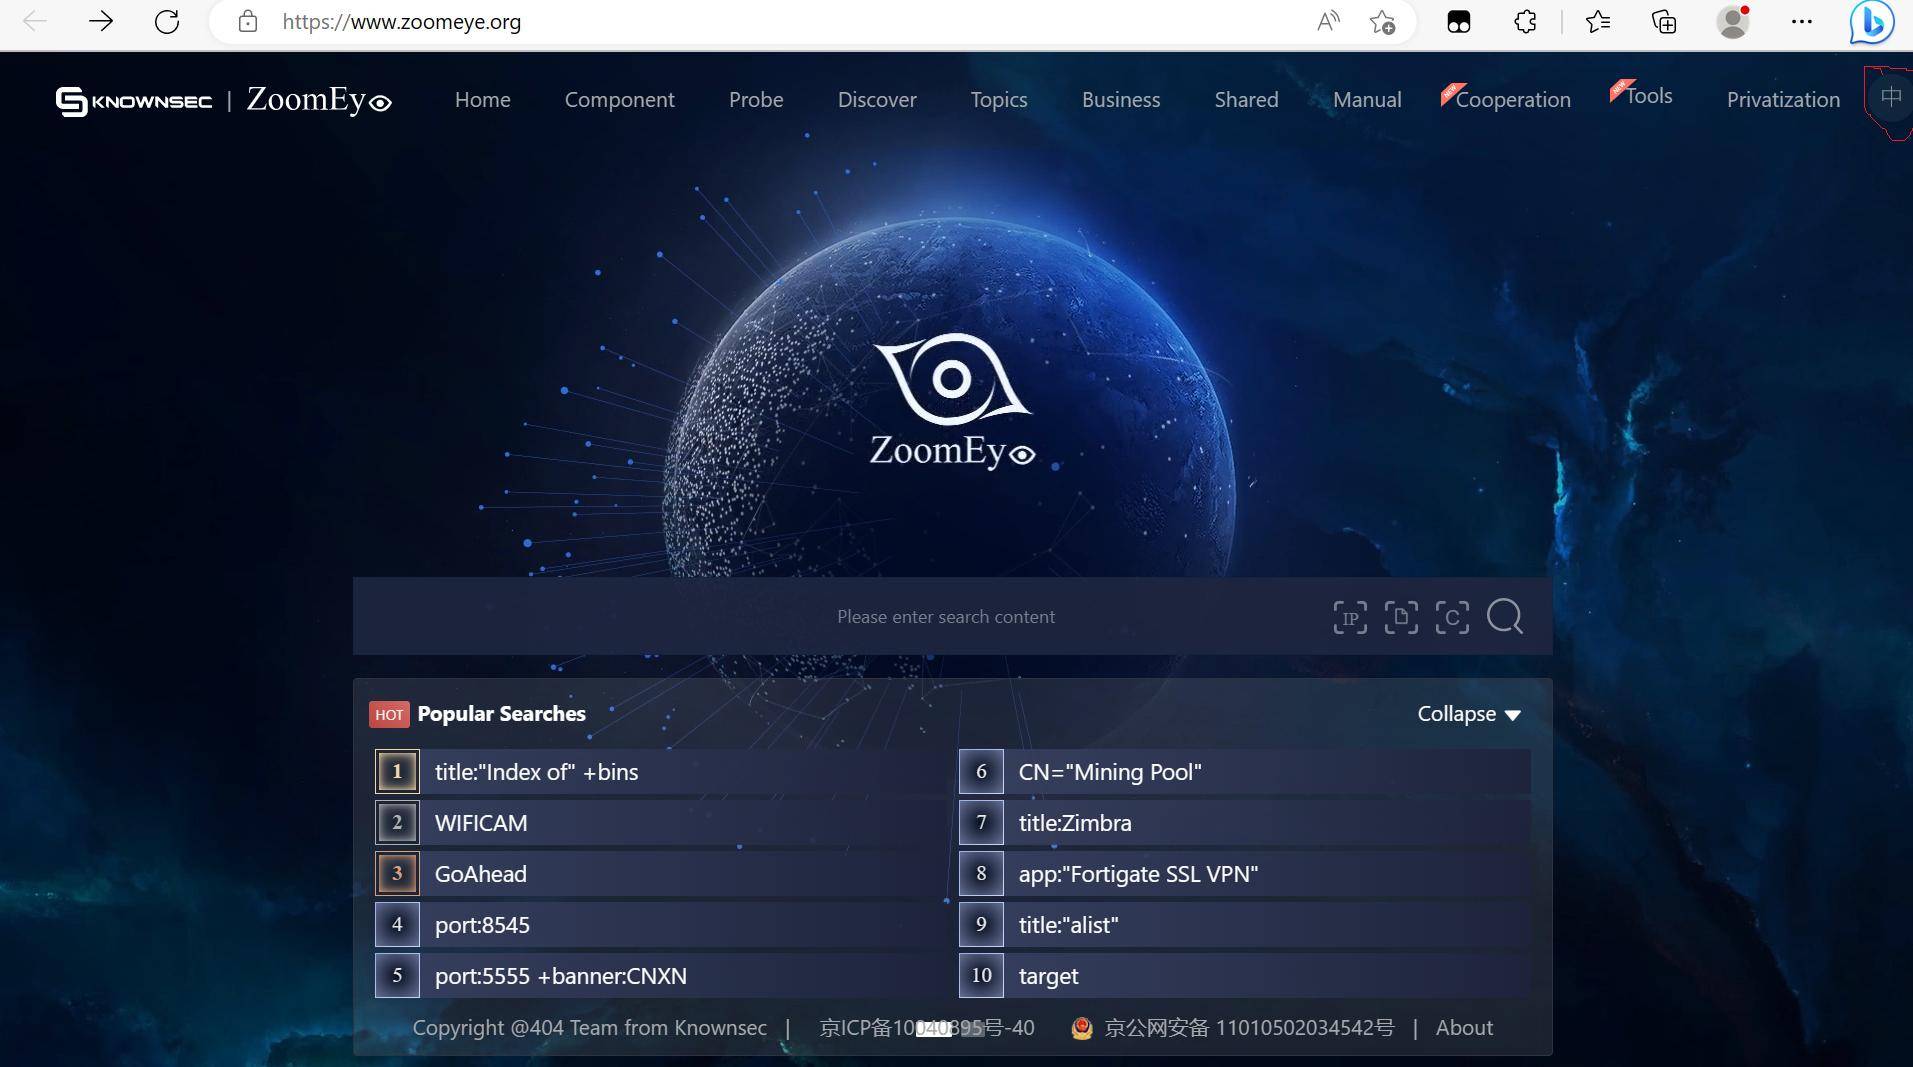The image size is (1913, 1067).
Task: Open the Cooperation nav item
Action: 1513,100
